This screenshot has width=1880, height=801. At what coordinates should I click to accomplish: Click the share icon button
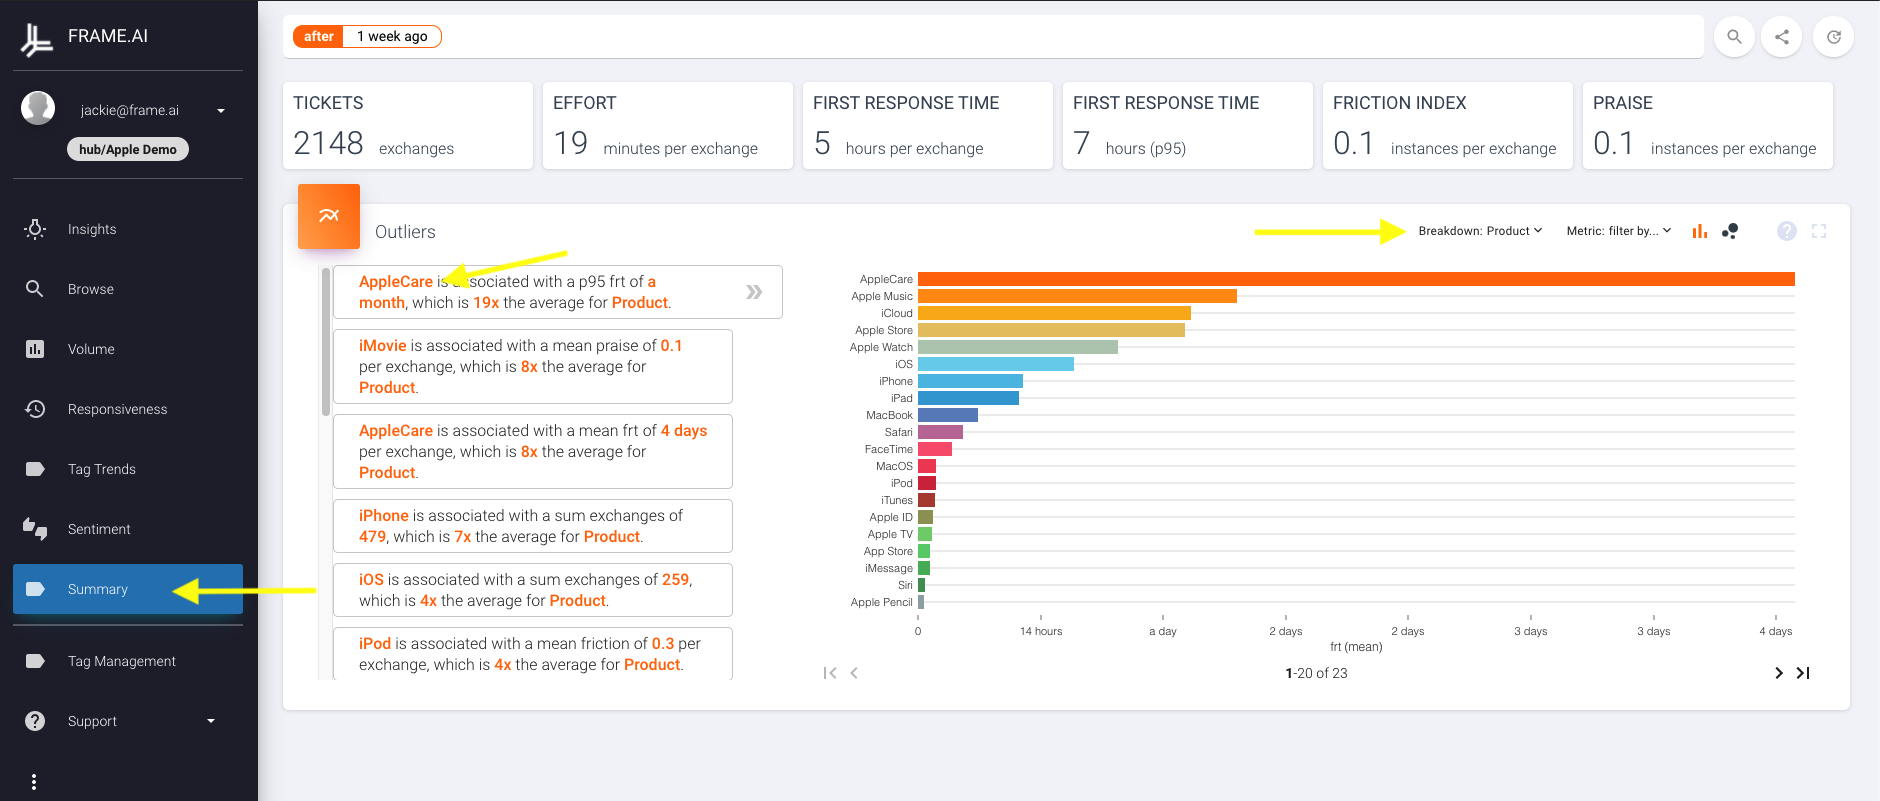tap(1782, 37)
